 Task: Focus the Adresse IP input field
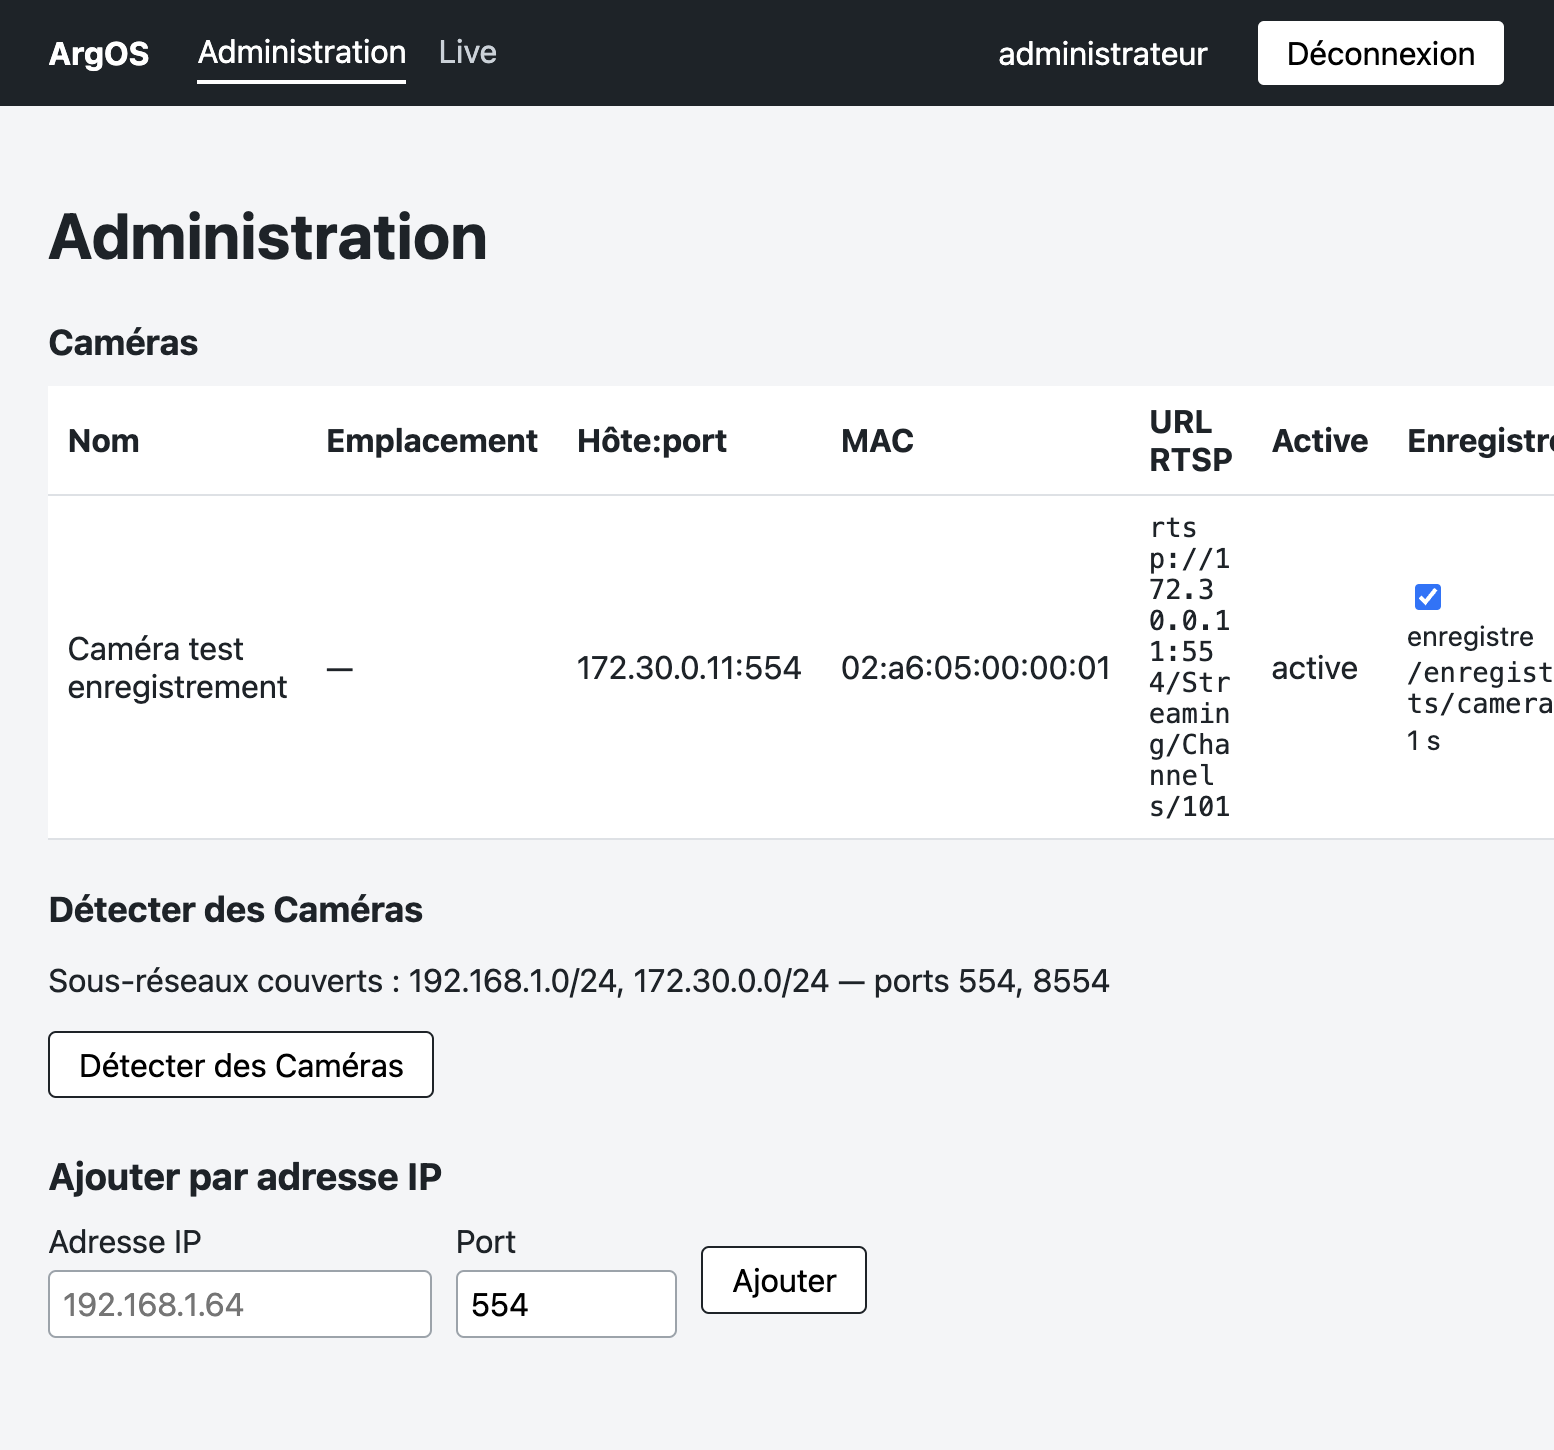(x=240, y=1304)
